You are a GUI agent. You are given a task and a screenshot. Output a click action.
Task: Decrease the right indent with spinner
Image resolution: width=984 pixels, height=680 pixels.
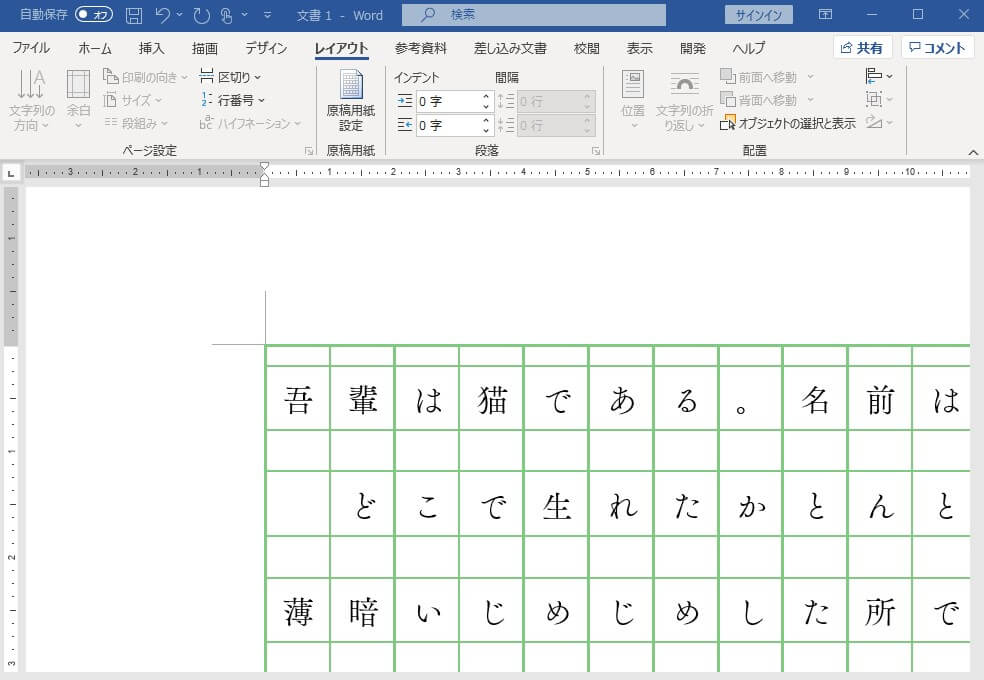click(x=486, y=130)
